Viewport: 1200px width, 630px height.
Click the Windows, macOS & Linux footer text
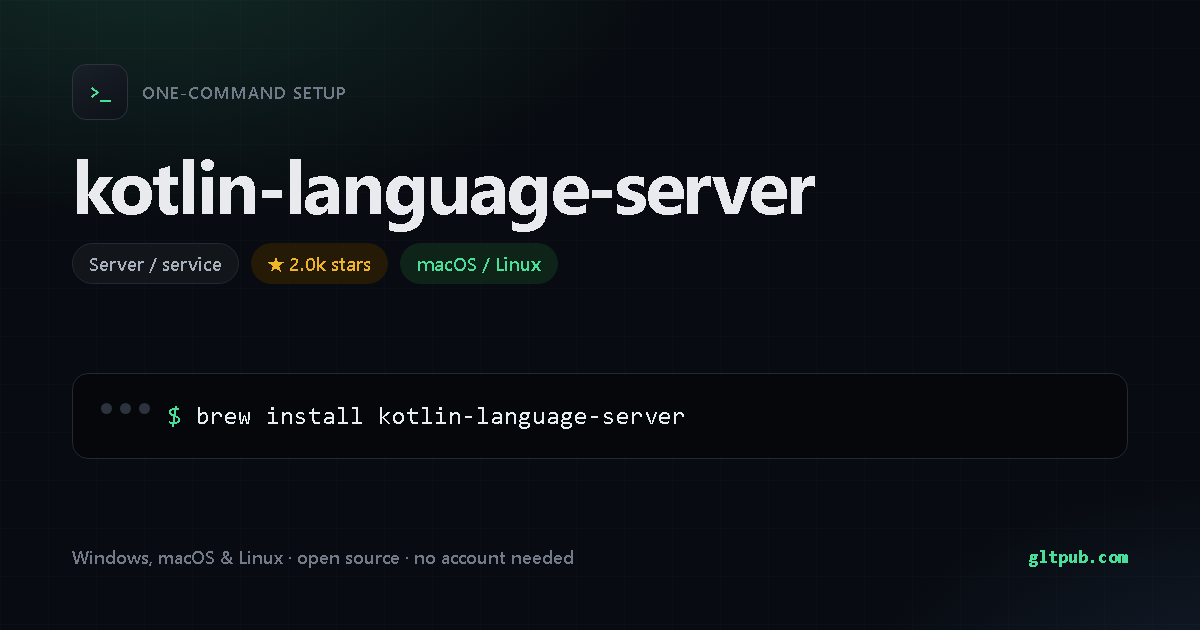tap(323, 558)
